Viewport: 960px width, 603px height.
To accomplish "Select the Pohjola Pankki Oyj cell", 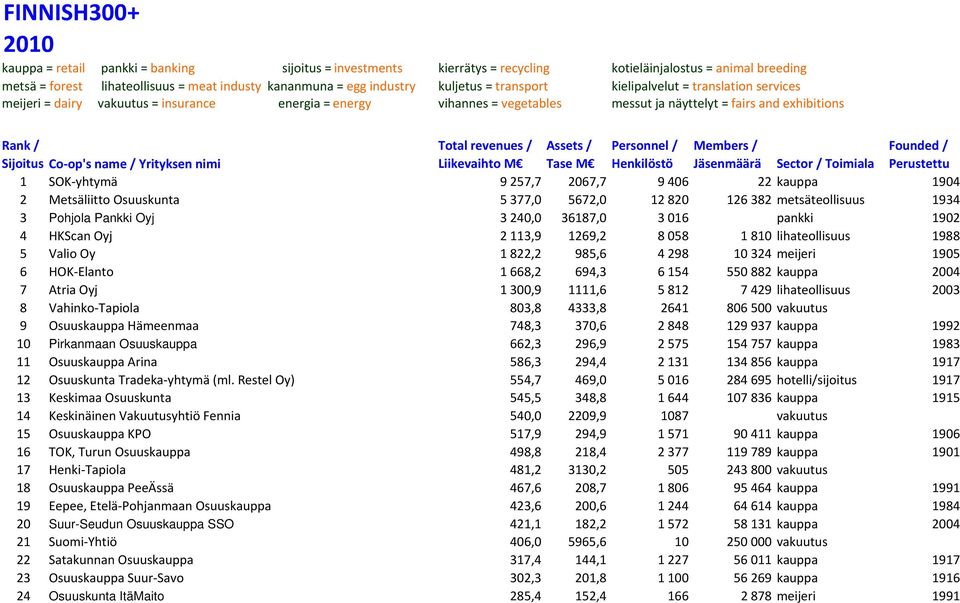I will (x=102, y=218).
